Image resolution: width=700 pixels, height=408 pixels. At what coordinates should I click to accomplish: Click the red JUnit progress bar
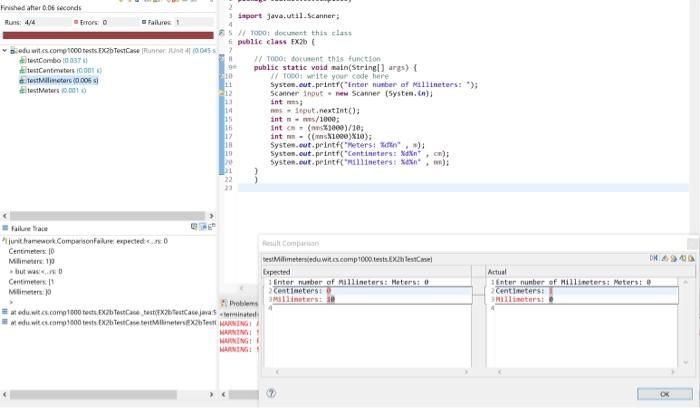(108, 35)
